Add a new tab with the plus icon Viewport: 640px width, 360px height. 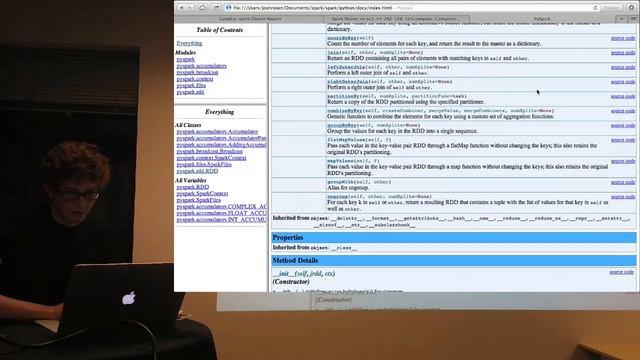click(622, 19)
